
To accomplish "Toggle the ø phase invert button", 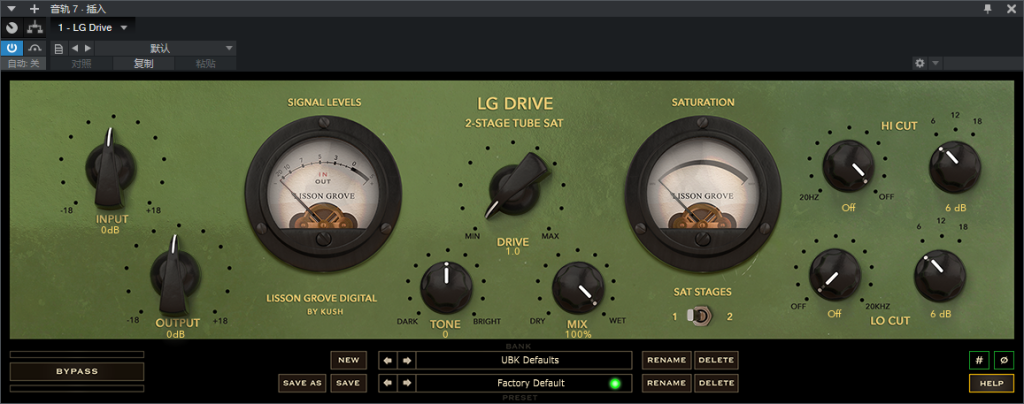I will [x=1004, y=360].
